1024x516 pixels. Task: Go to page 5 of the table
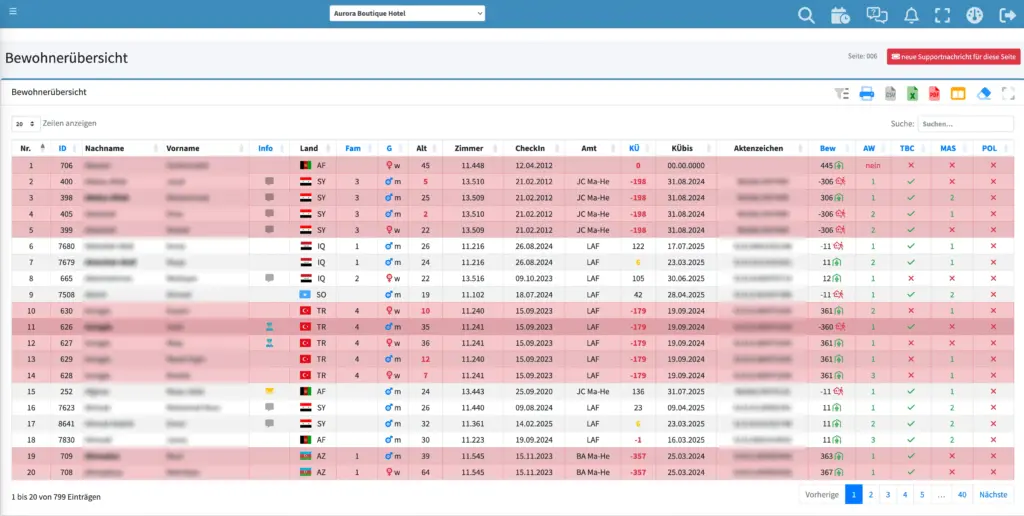tap(922, 495)
